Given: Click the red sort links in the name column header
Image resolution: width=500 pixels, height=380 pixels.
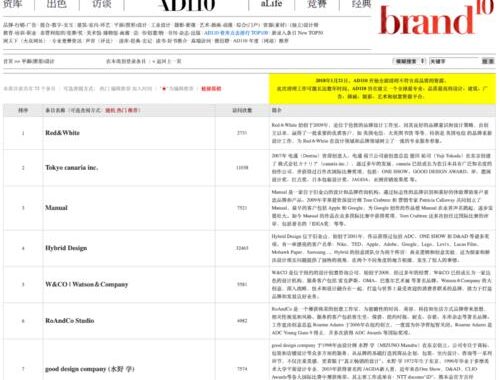Looking at the screenshot, I should click(123, 110).
